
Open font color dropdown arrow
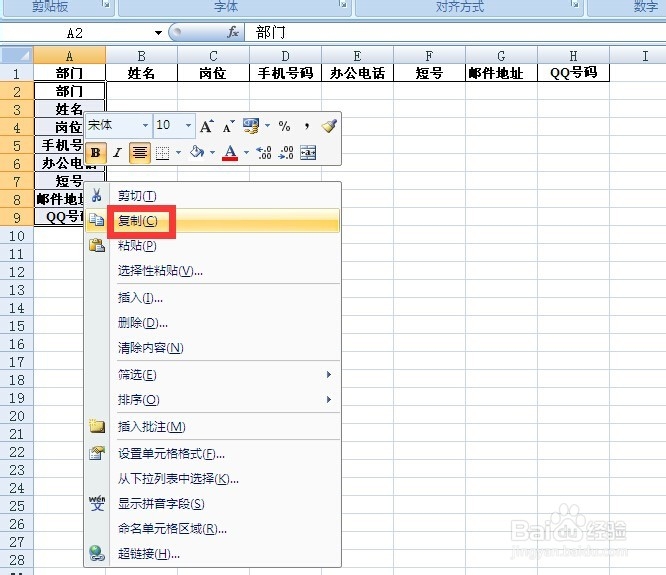pyautogui.click(x=246, y=152)
